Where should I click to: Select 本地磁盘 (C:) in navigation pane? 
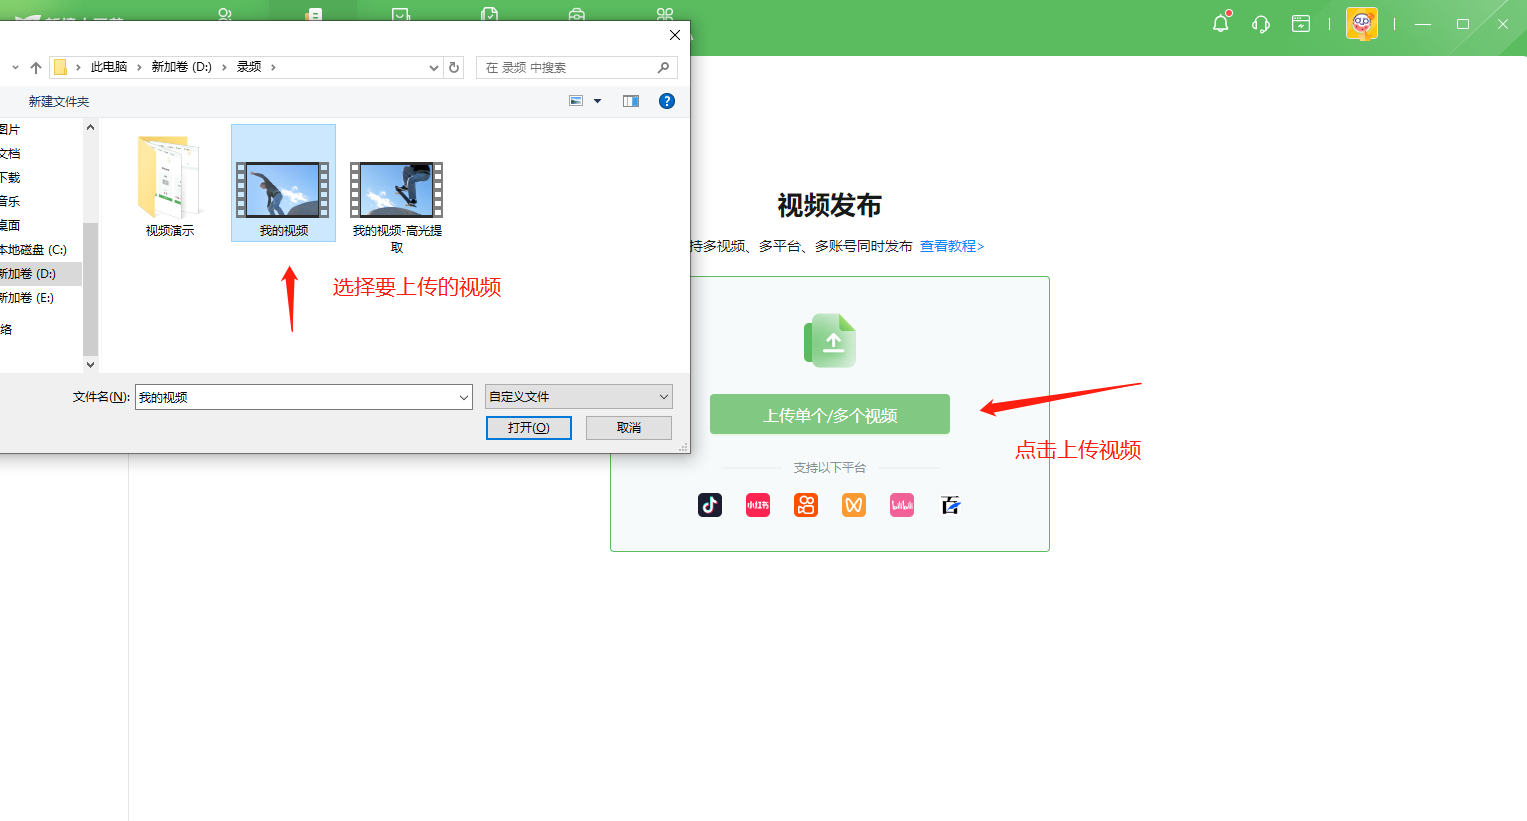(33, 249)
